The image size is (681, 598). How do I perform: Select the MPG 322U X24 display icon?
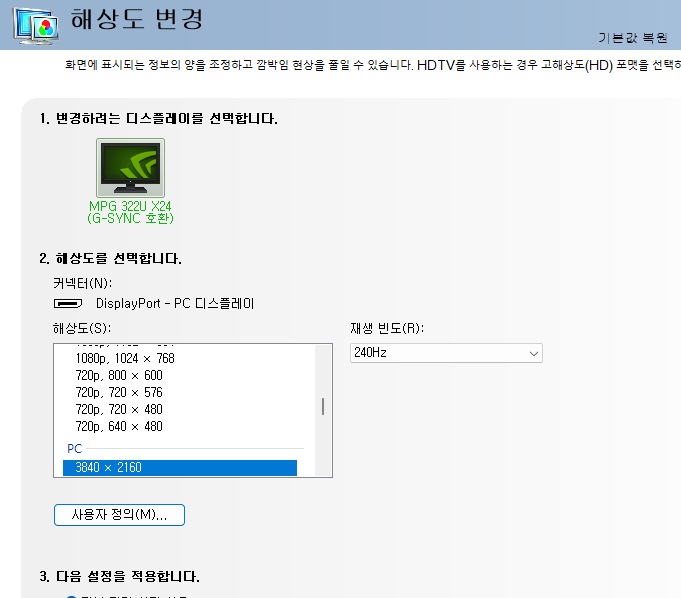click(x=130, y=168)
